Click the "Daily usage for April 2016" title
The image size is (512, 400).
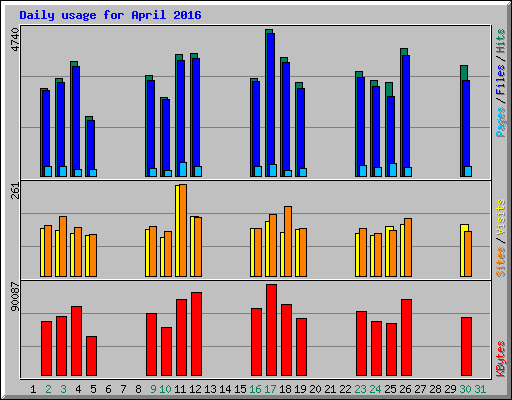pyautogui.click(x=110, y=15)
